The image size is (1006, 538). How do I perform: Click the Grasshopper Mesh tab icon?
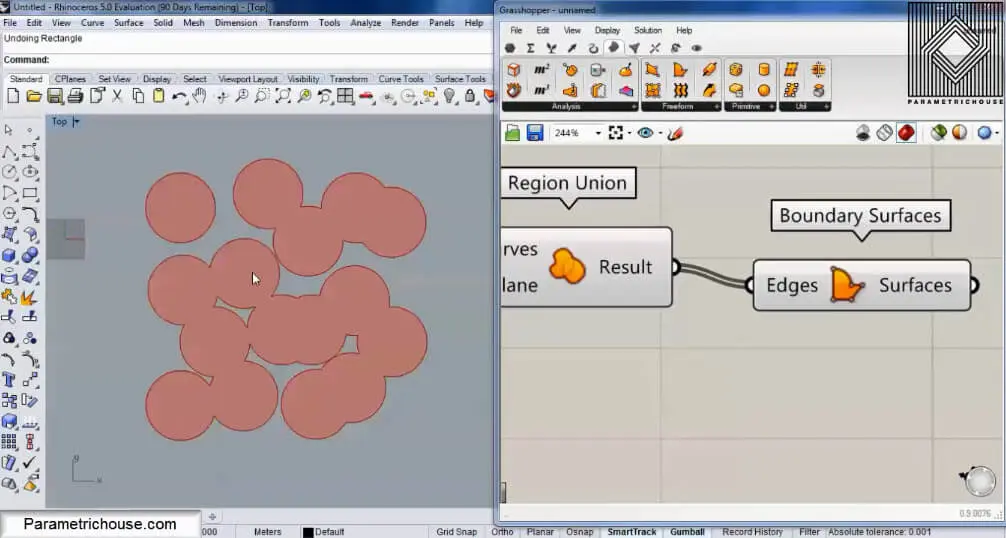(x=634, y=48)
